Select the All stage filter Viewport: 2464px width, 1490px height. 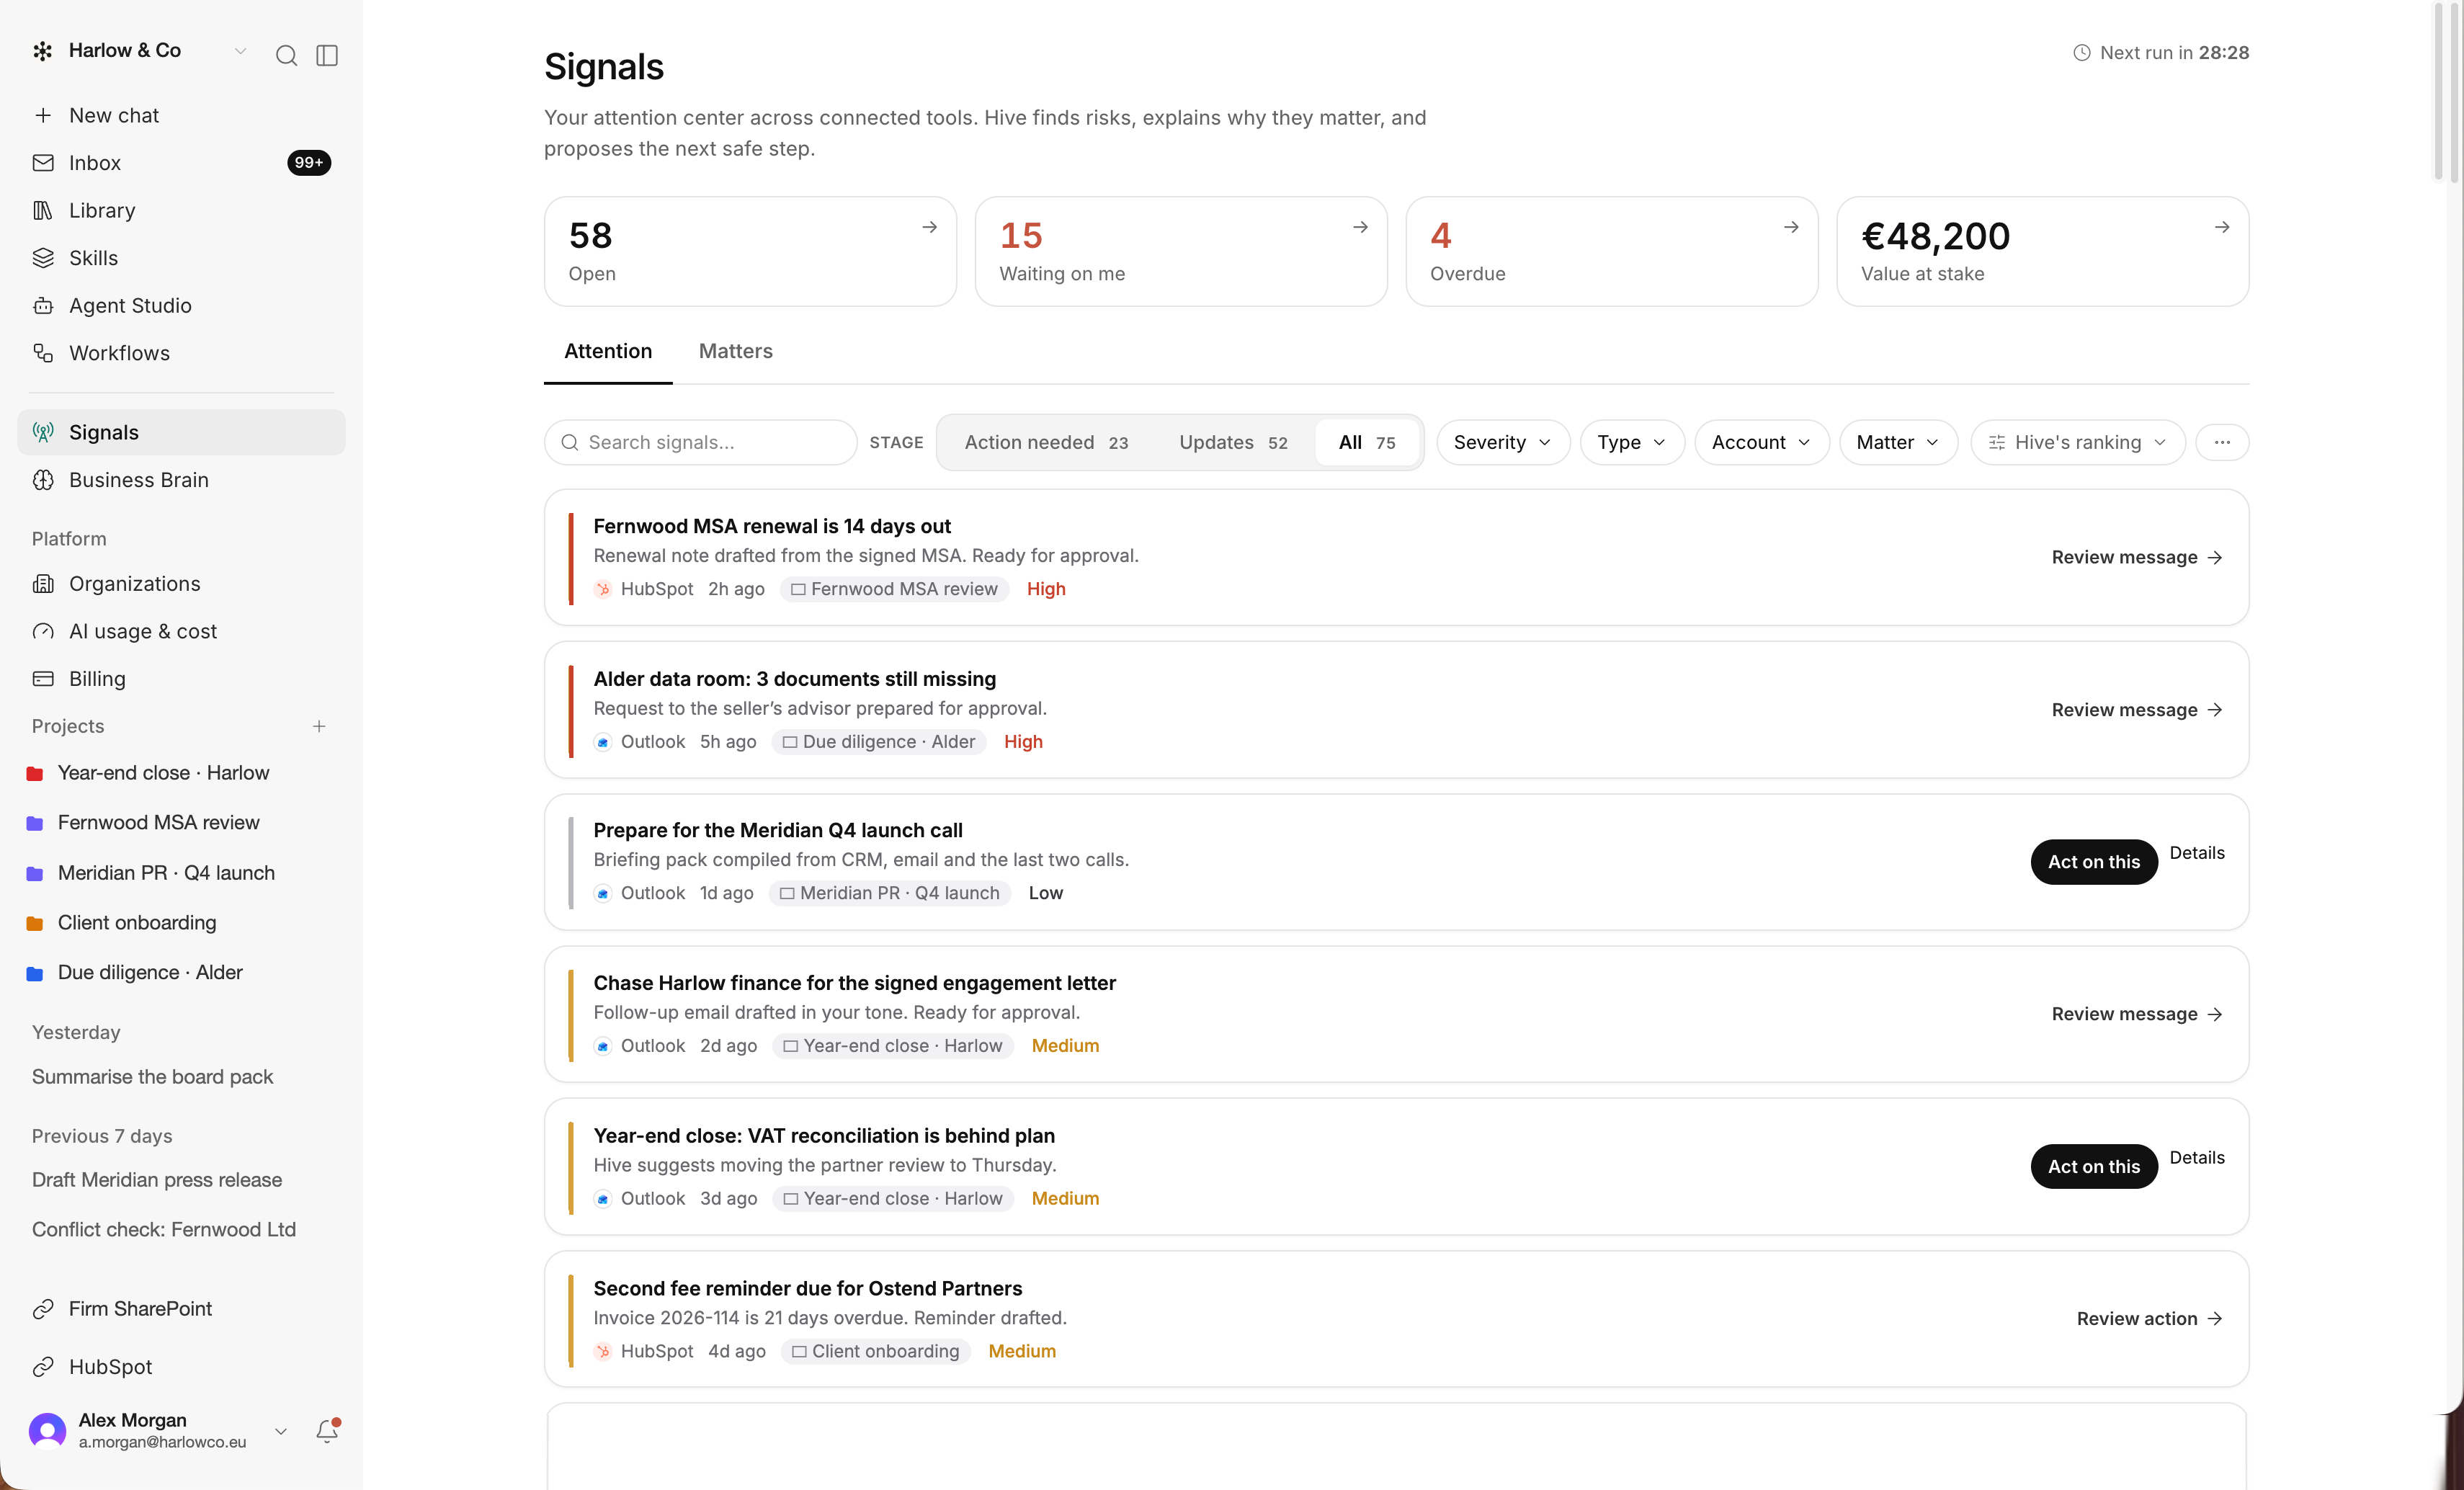pos(1366,442)
